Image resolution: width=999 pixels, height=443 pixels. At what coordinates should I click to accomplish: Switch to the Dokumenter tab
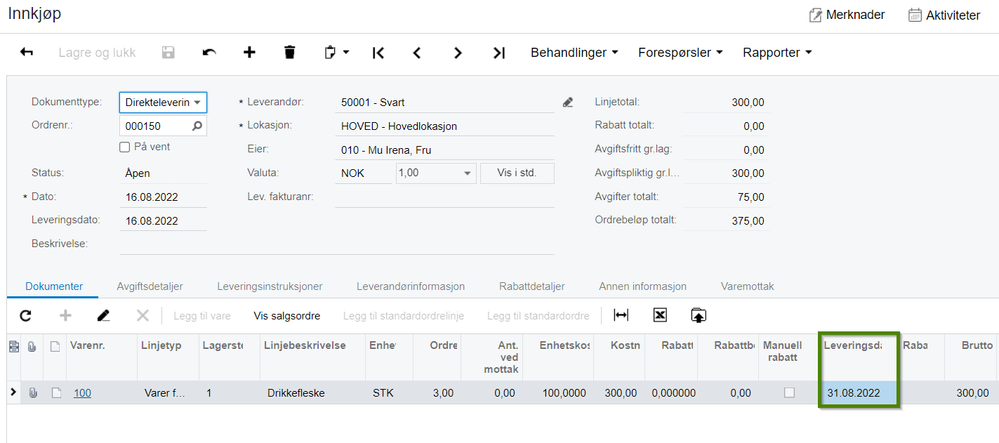54,287
